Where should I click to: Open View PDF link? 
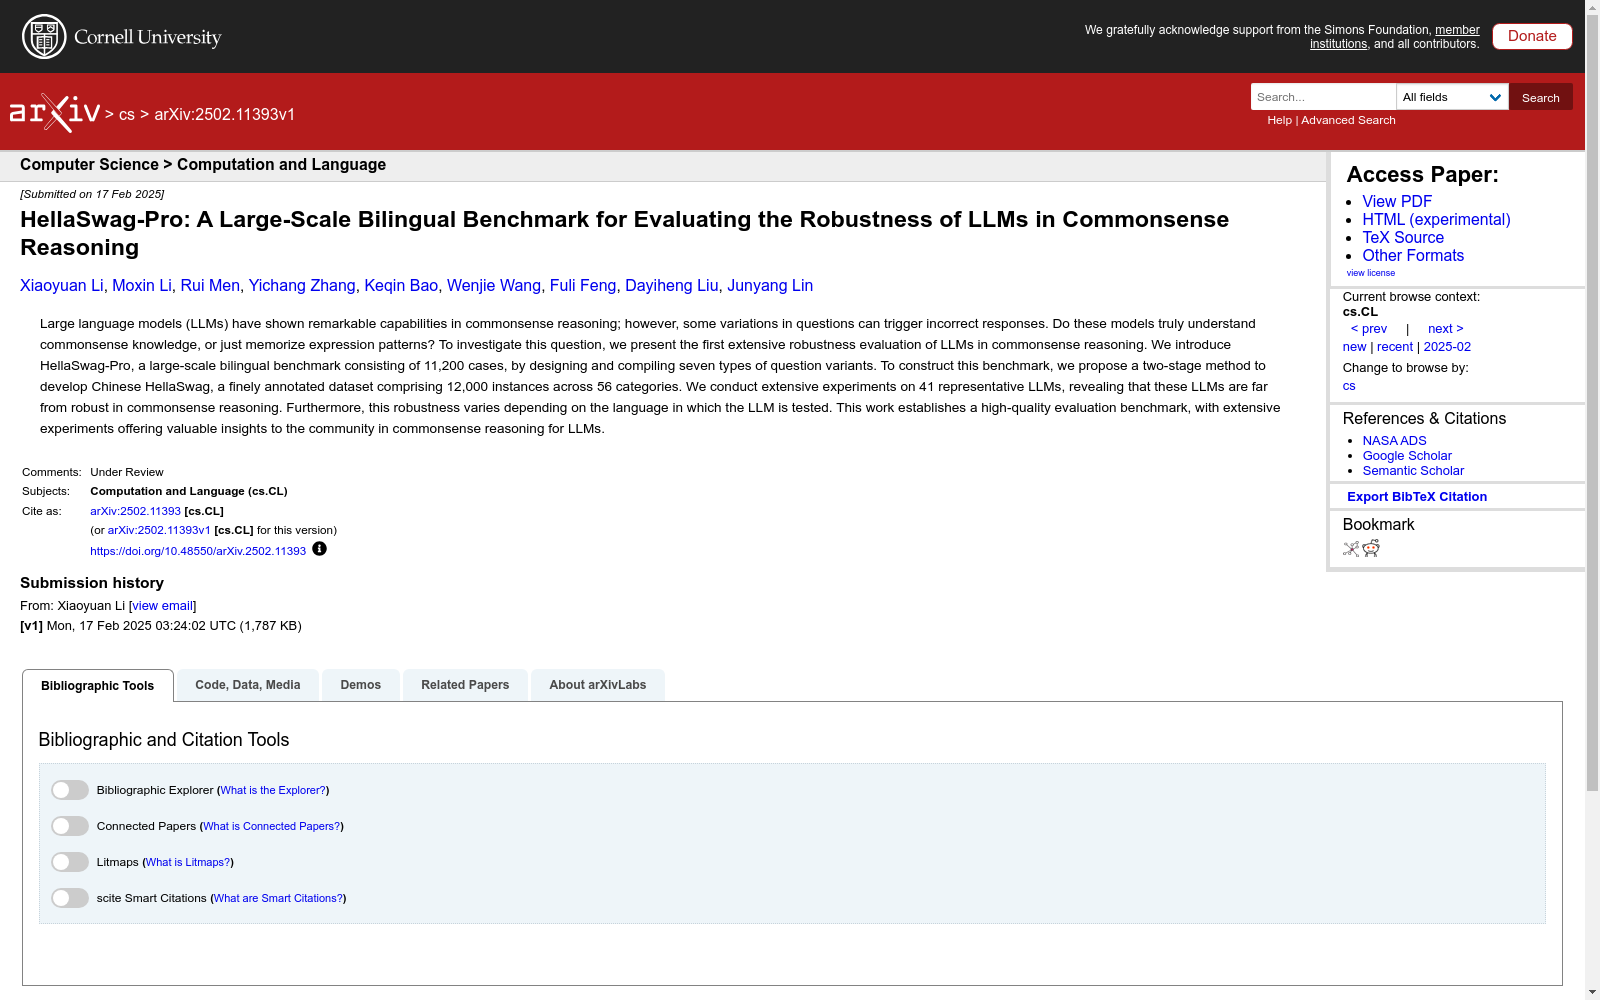pos(1397,201)
